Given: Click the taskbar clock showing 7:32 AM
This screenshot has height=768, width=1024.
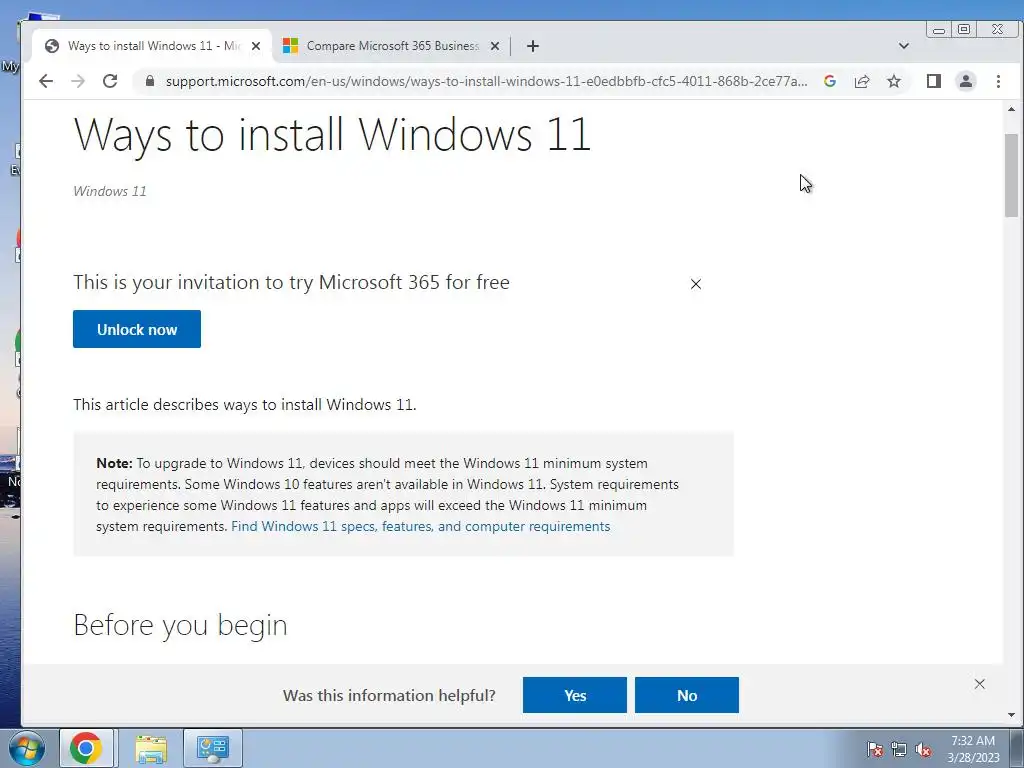Looking at the screenshot, I should 973,749.
